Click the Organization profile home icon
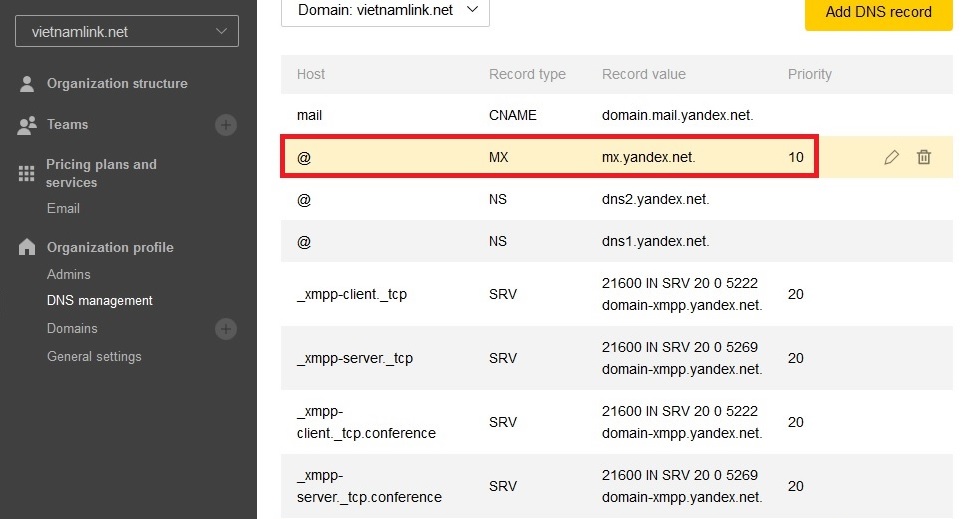The height and width of the screenshot is (519, 969). point(27,247)
